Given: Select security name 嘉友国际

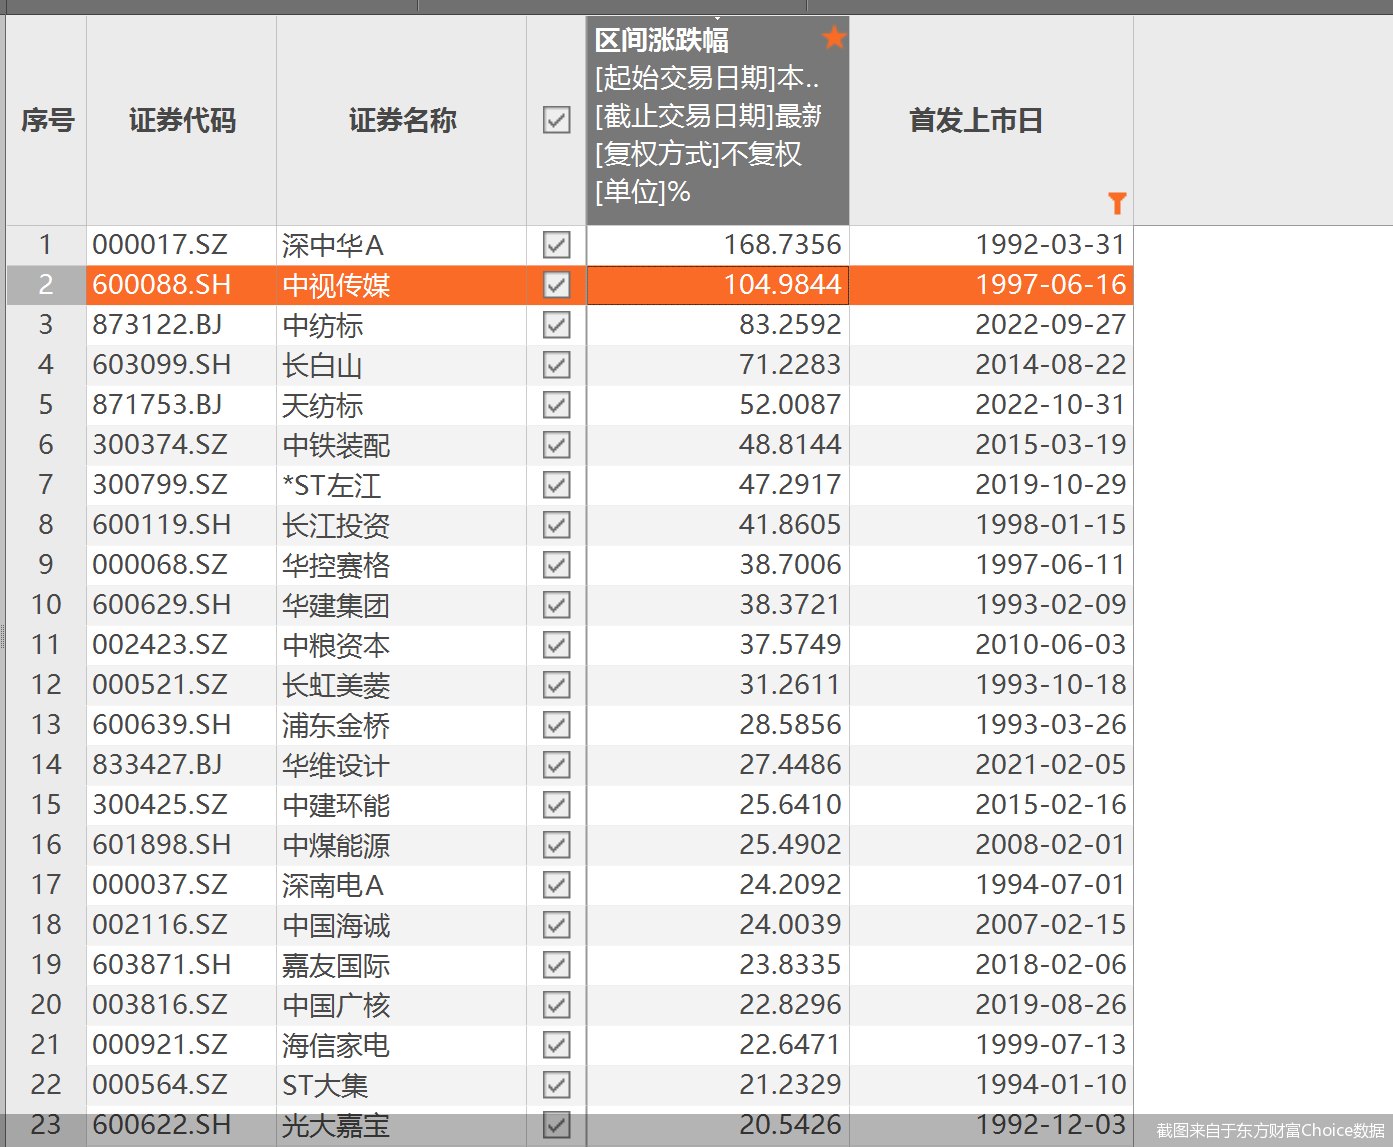Looking at the screenshot, I should 336,965.
